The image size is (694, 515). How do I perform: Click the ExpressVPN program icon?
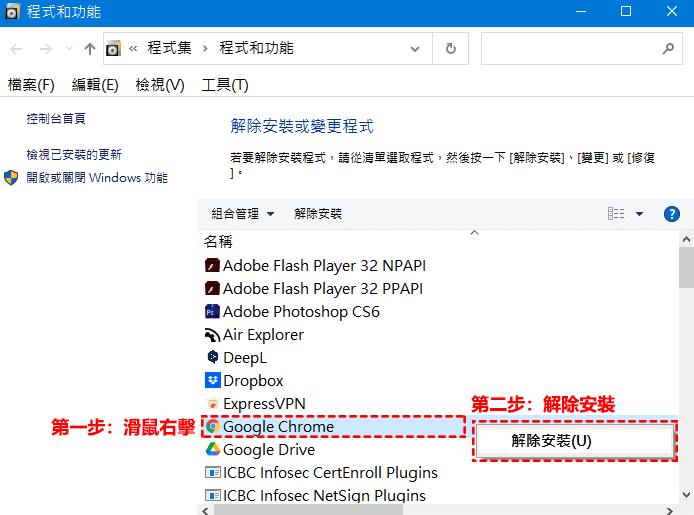tap(212, 404)
